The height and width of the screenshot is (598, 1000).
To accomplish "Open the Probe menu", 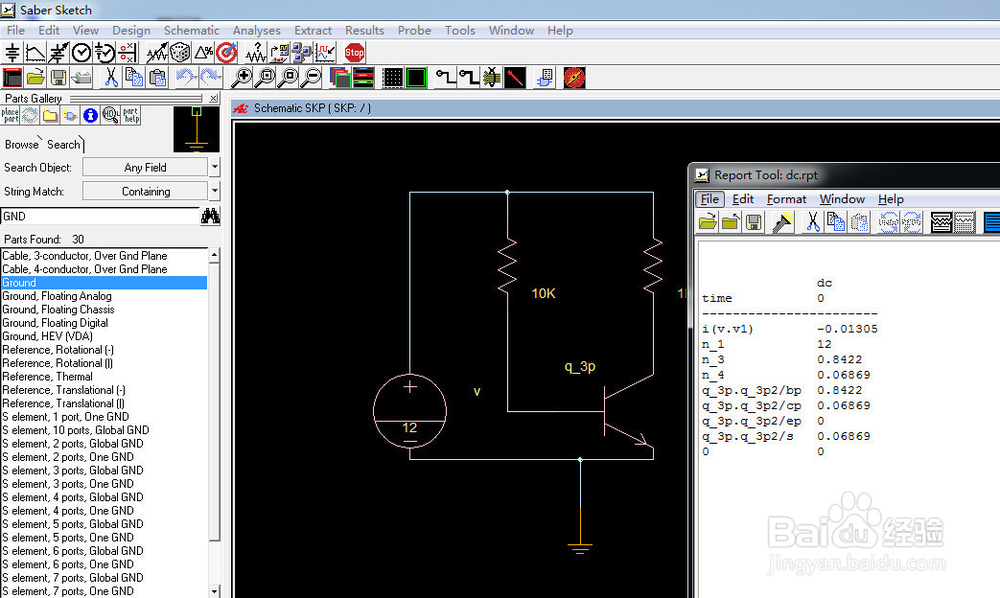I will click(x=415, y=31).
